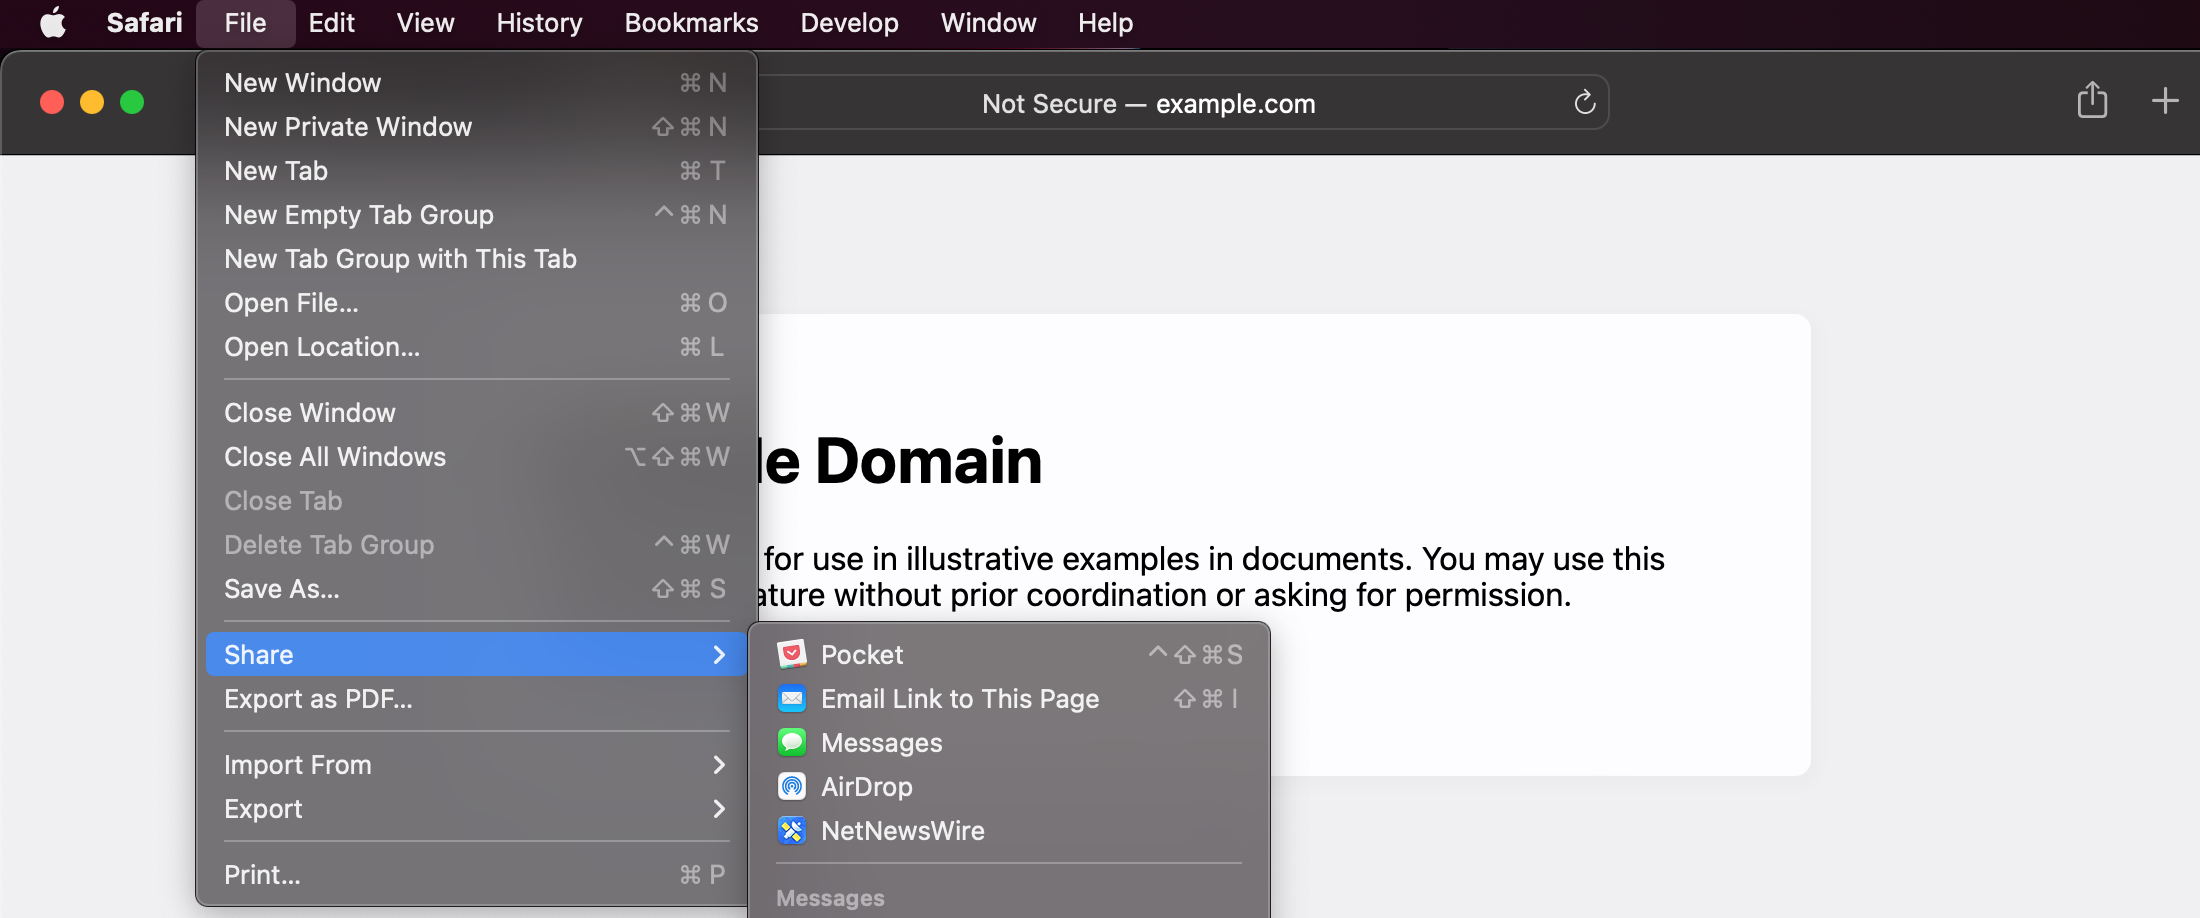The width and height of the screenshot is (2200, 918).
Task: Close the open File menu
Action: coord(245,22)
